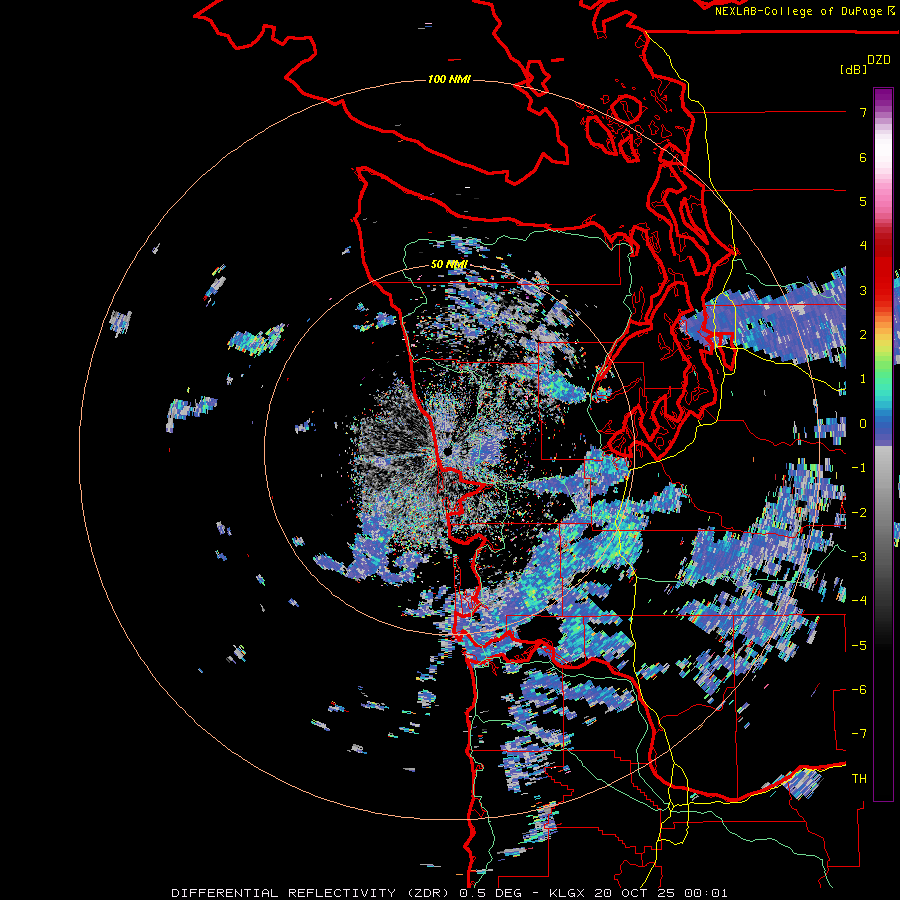Click the TH label on the scale
900x900 pixels.
point(859,779)
